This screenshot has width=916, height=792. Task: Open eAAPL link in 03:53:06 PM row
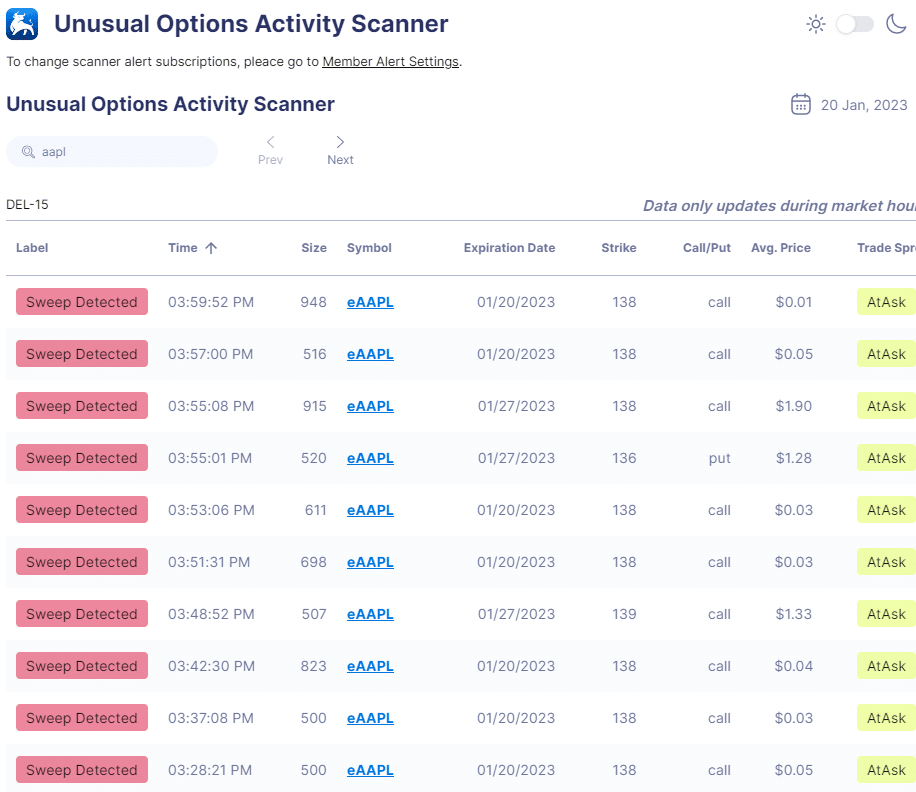(x=370, y=510)
